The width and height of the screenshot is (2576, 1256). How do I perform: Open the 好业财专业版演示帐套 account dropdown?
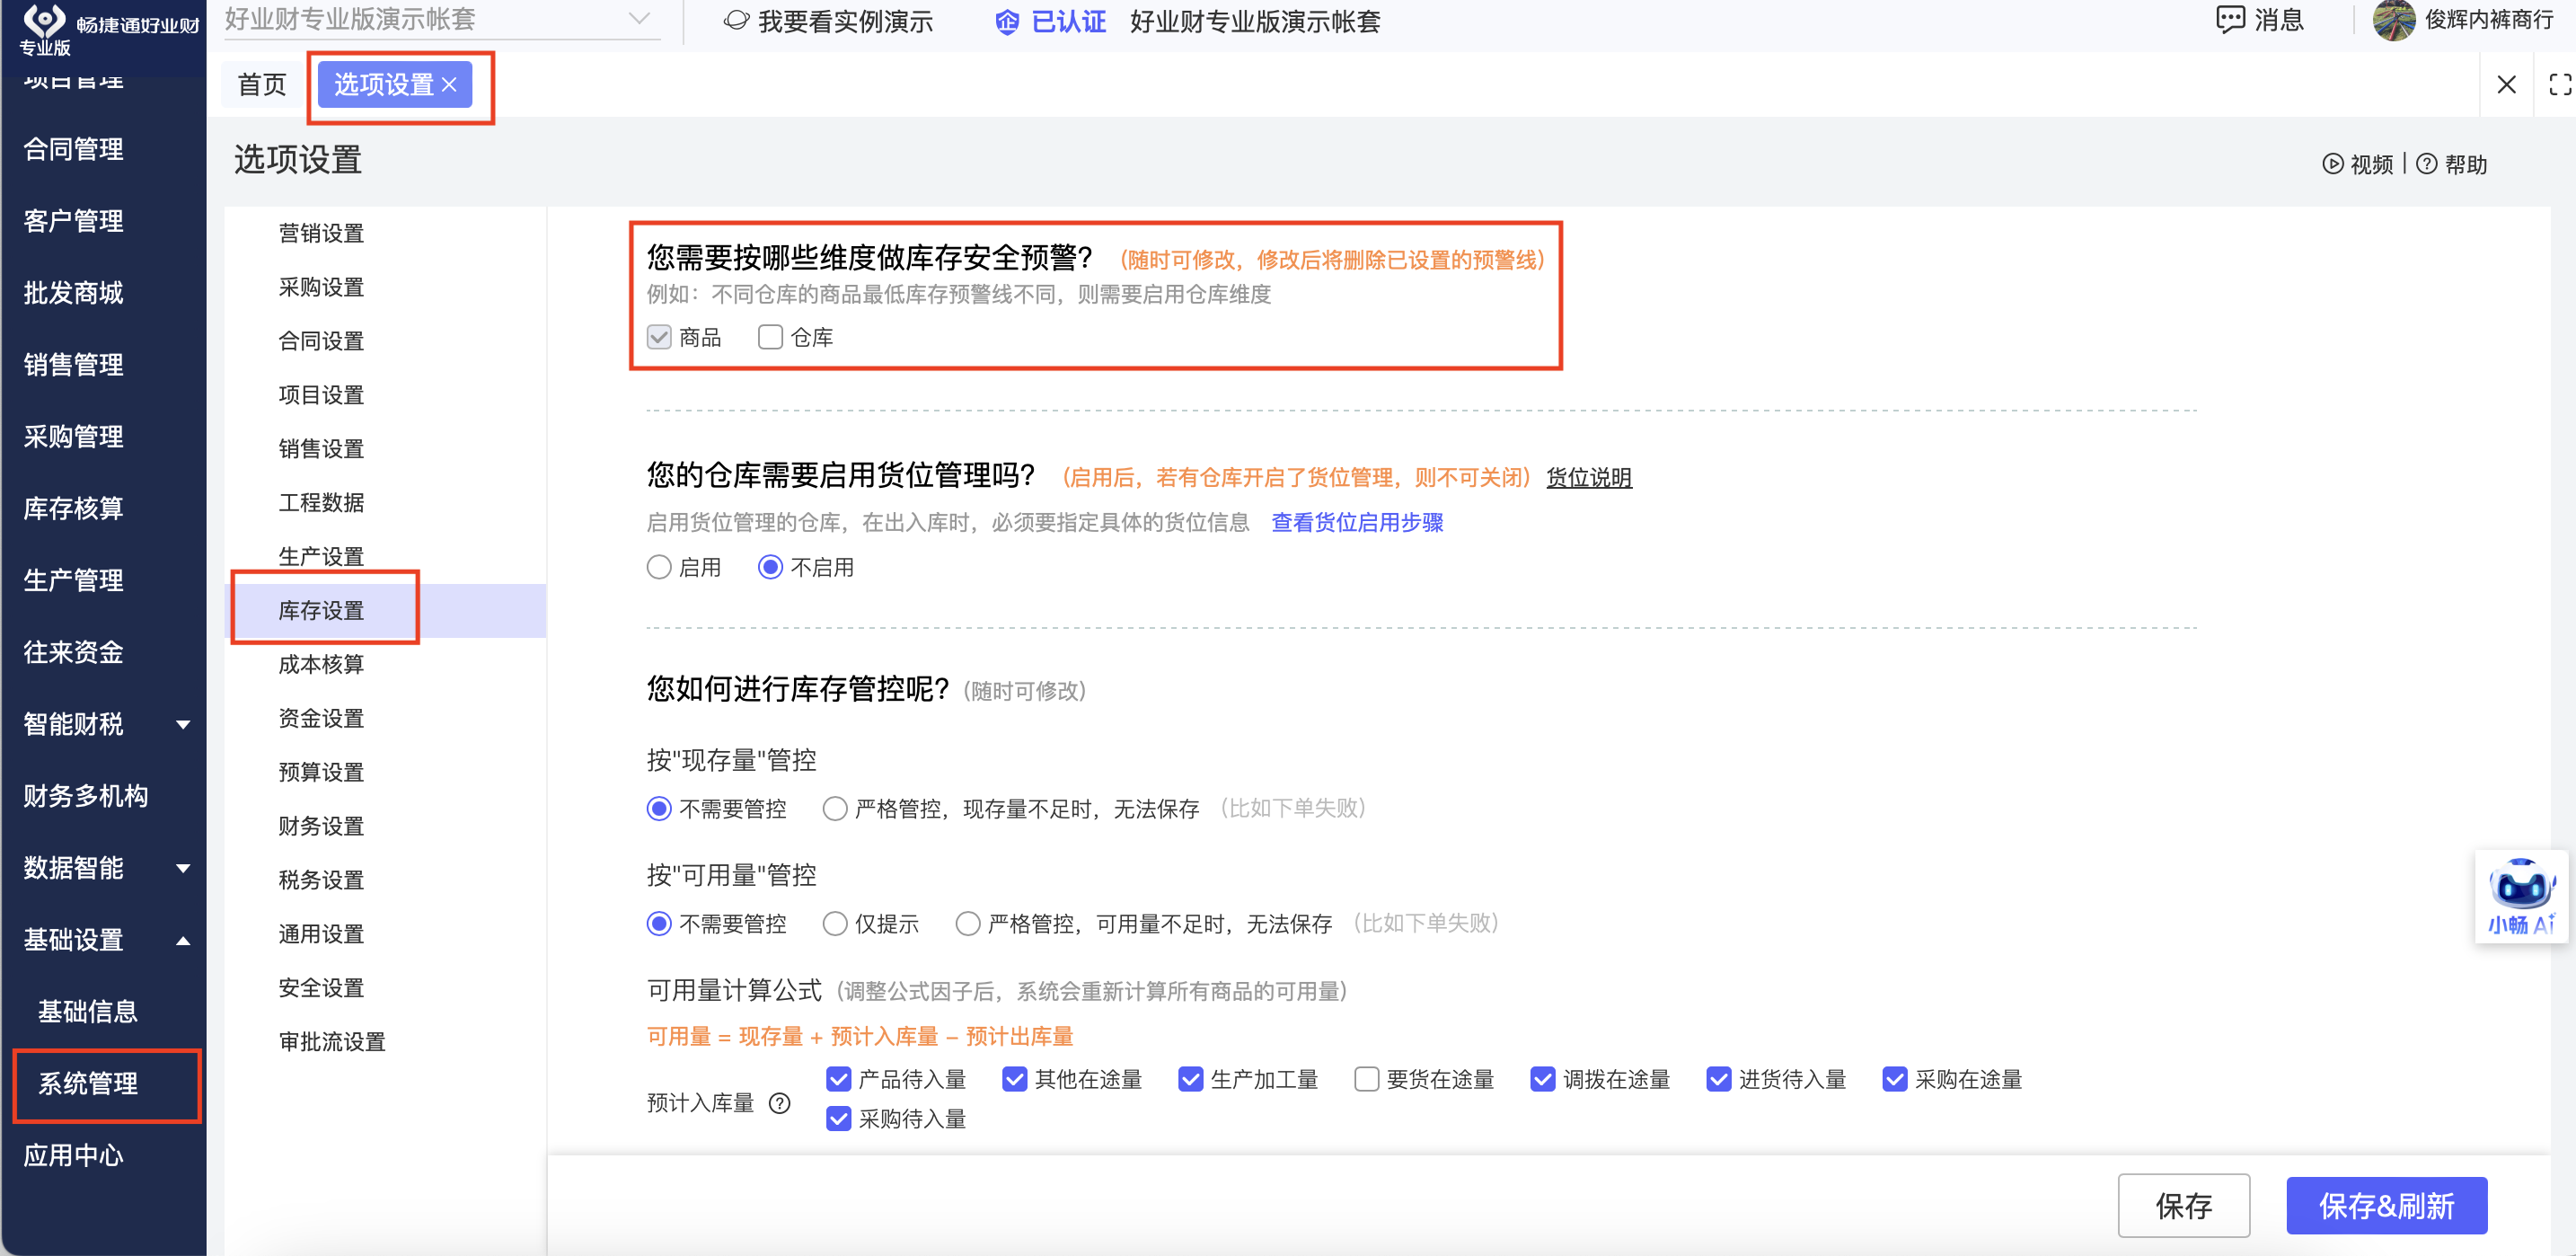639,19
